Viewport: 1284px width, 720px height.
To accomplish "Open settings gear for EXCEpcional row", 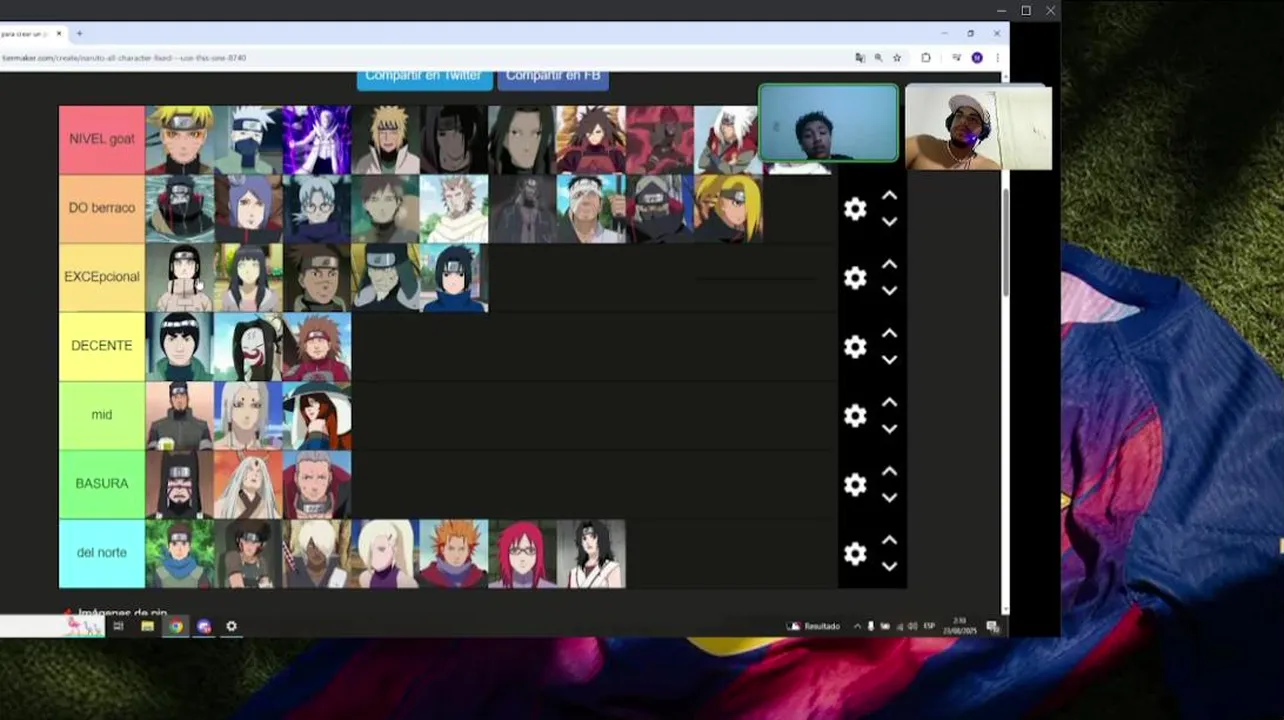I will click(x=855, y=278).
